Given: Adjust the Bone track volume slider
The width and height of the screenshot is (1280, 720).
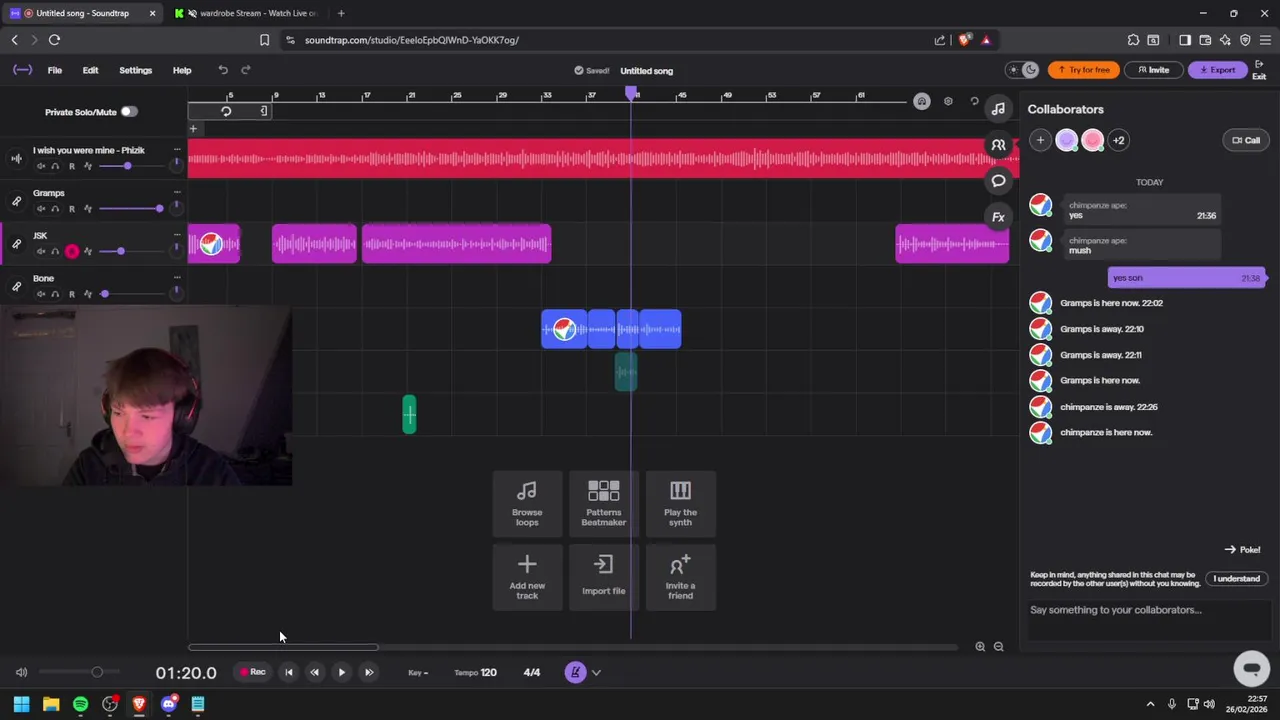Looking at the screenshot, I should tap(131, 294).
